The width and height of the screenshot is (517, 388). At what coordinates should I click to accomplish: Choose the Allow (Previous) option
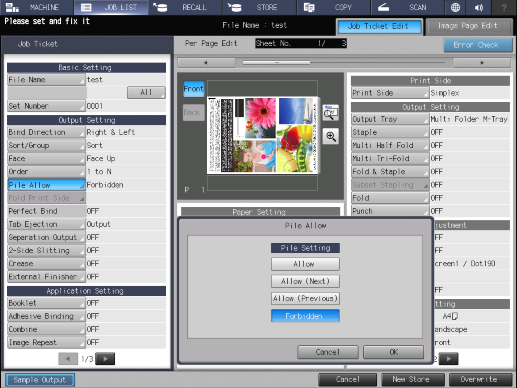305,298
